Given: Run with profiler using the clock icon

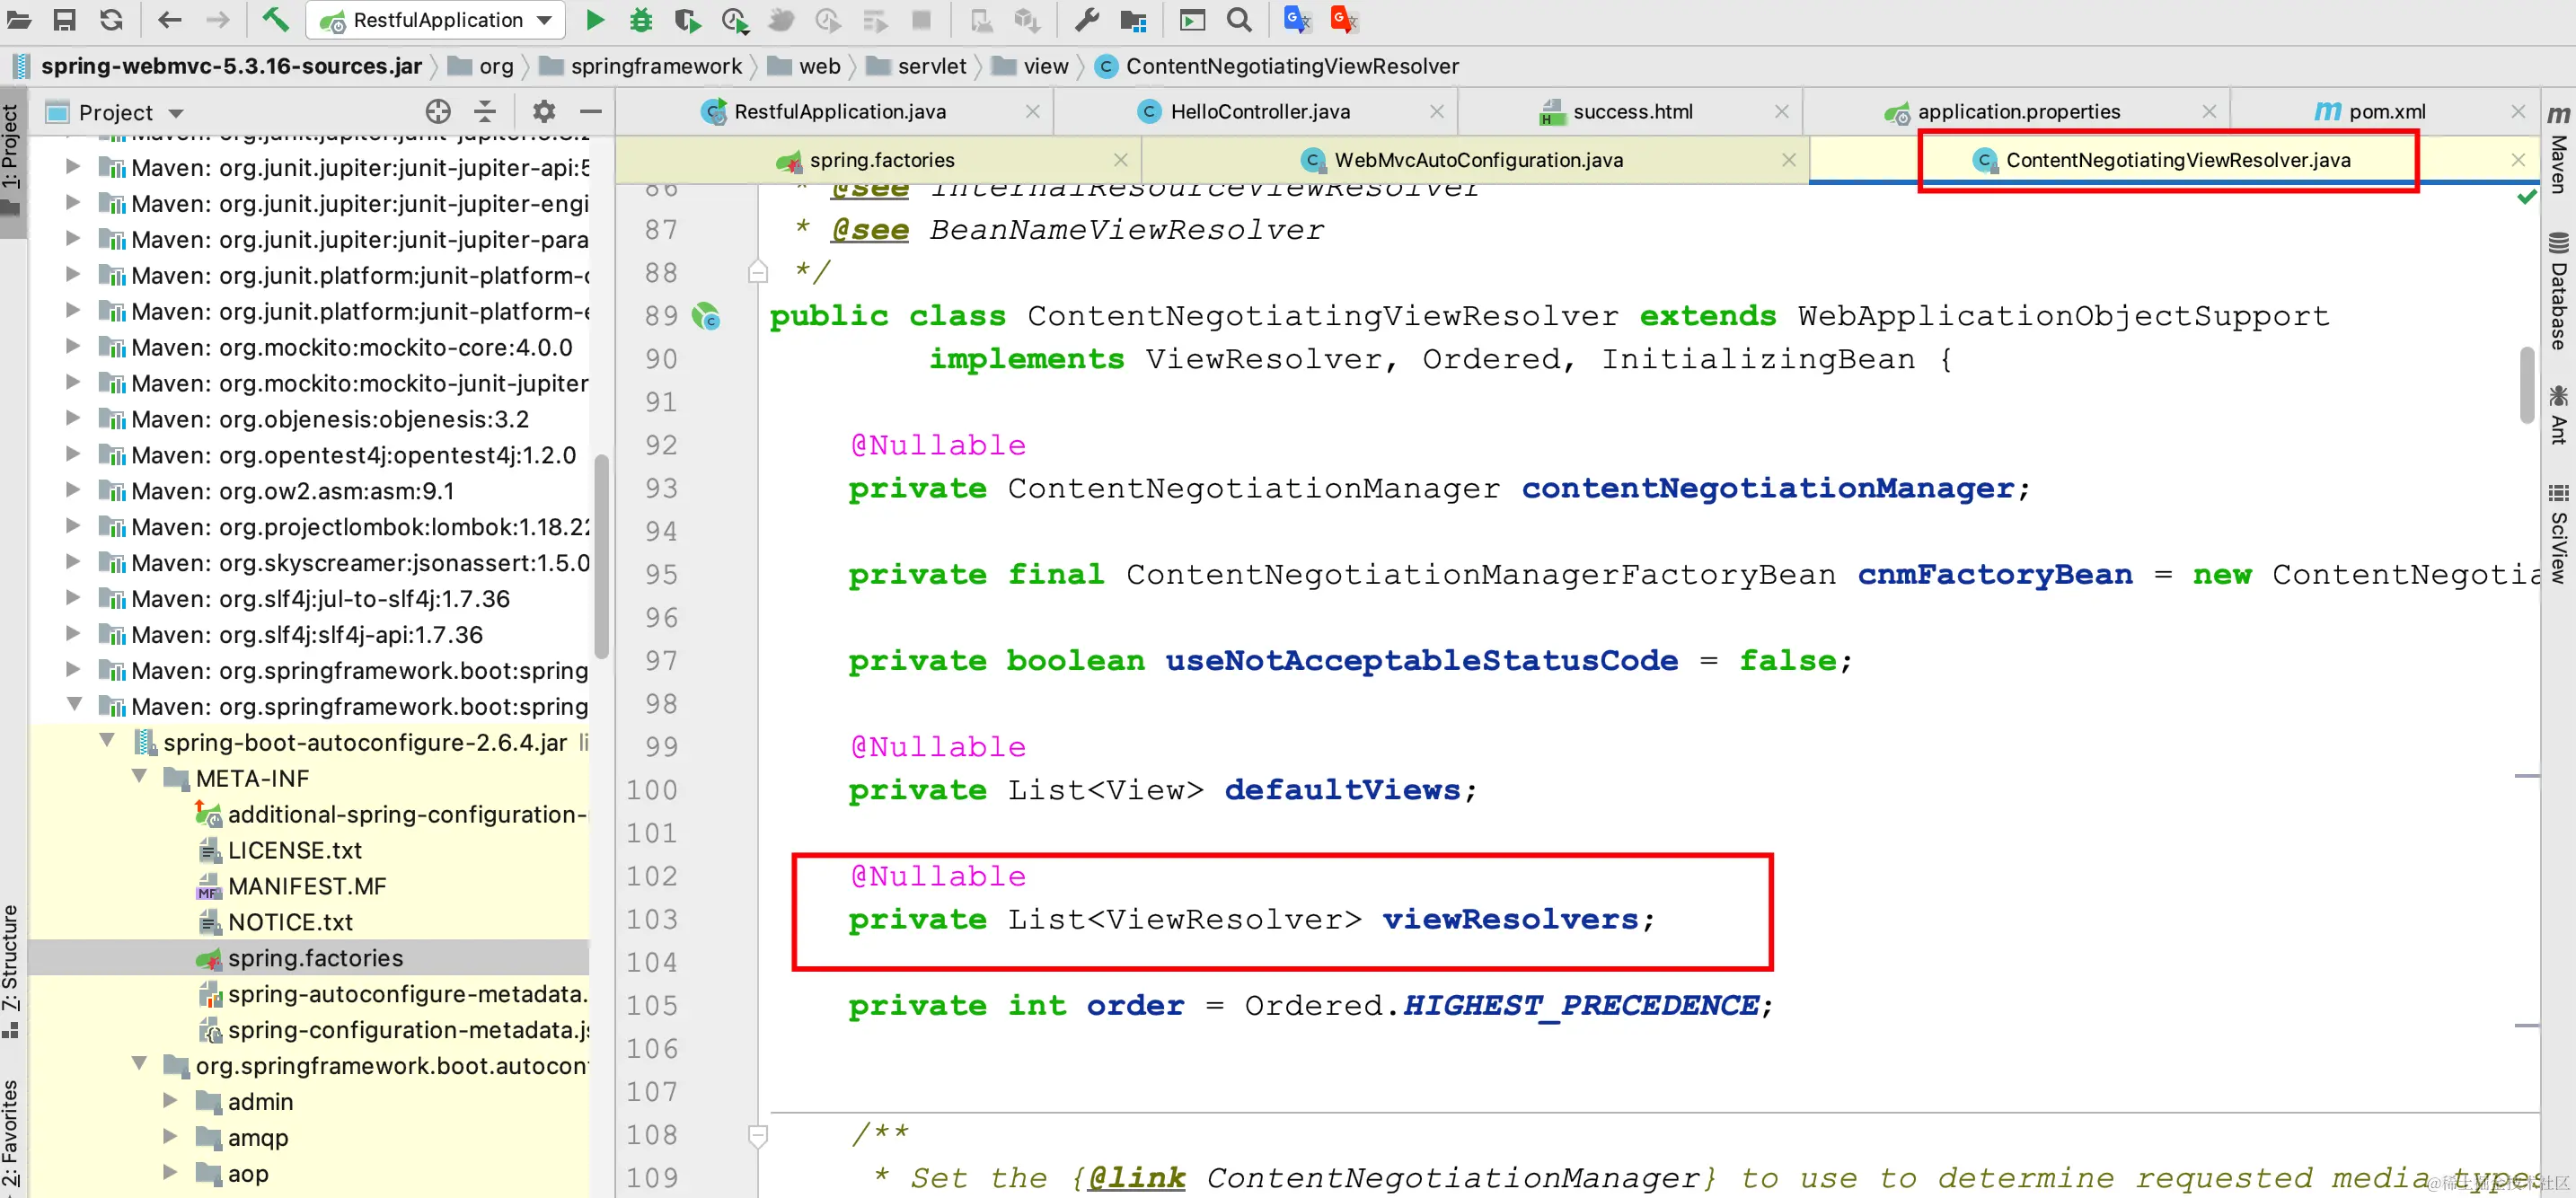Looking at the screenshot, I should point(735,19).
